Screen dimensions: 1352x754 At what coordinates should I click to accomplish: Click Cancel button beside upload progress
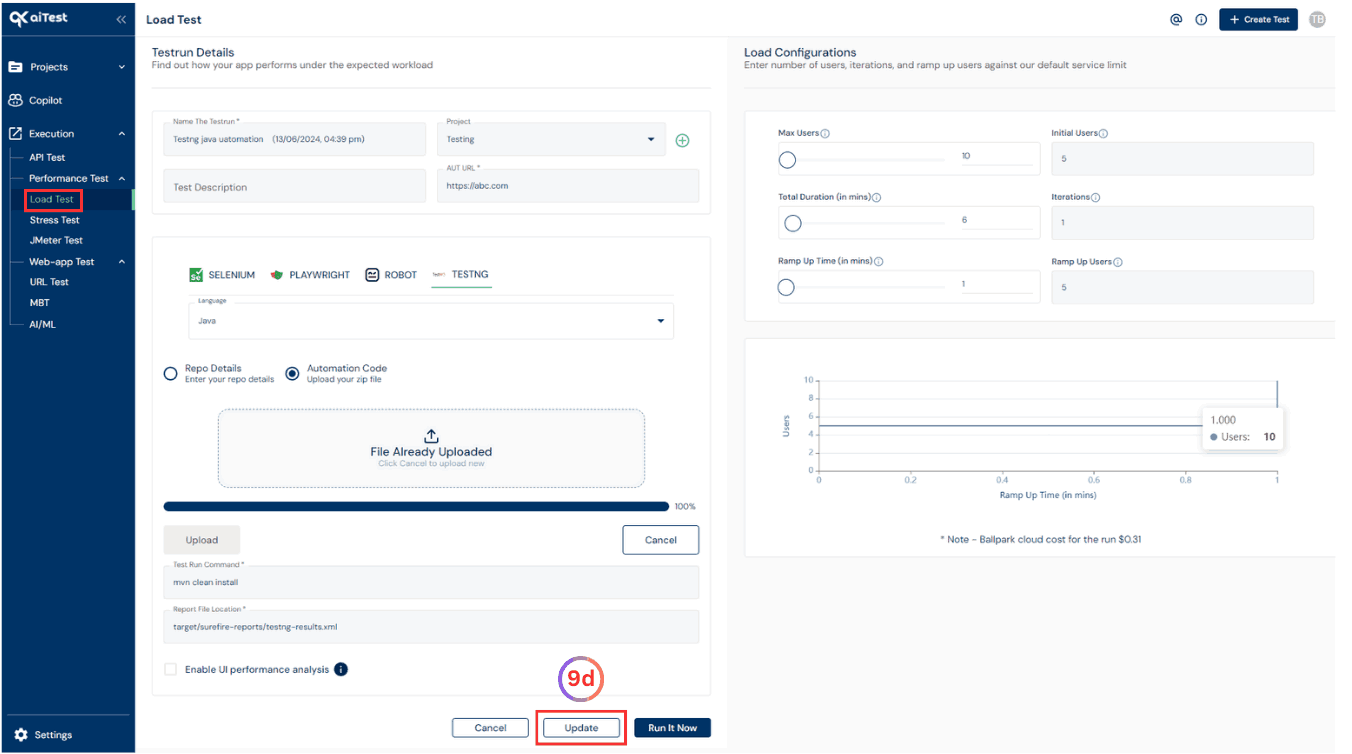(x=660, y=540)
